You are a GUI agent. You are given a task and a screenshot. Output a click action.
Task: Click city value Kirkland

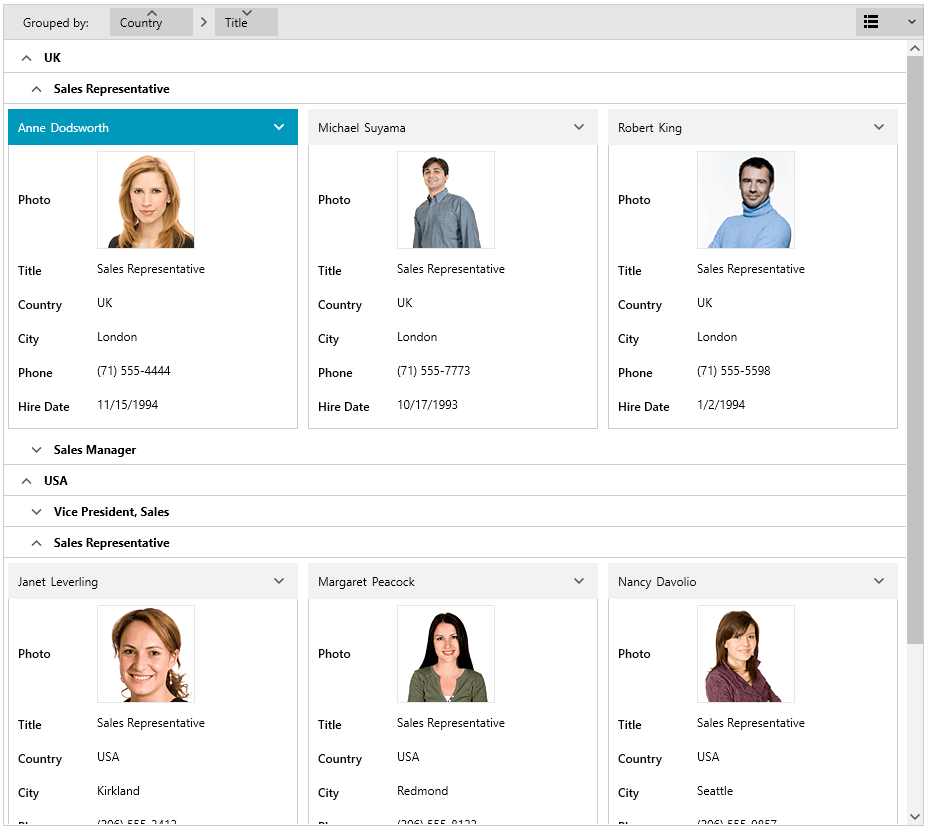pos(118,791)
